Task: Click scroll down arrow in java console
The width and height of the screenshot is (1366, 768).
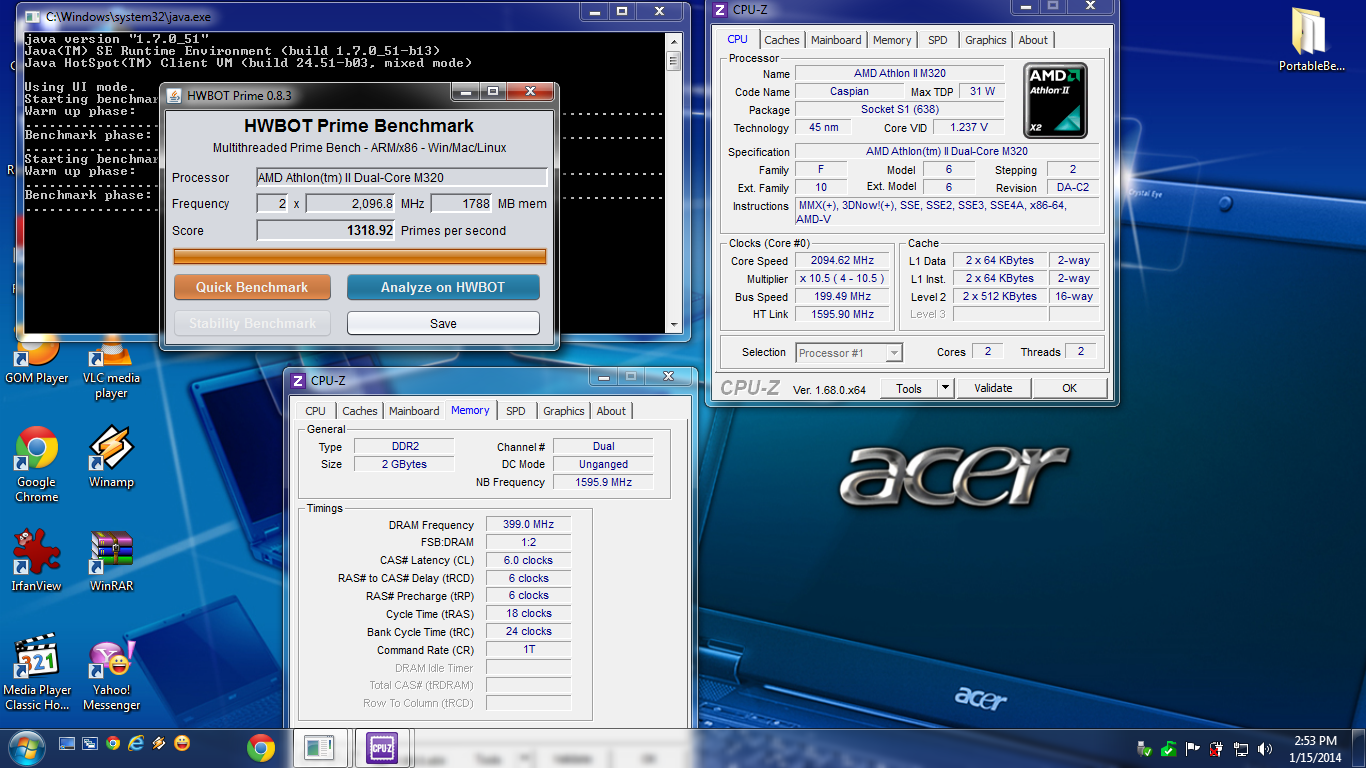Action: 673,325
